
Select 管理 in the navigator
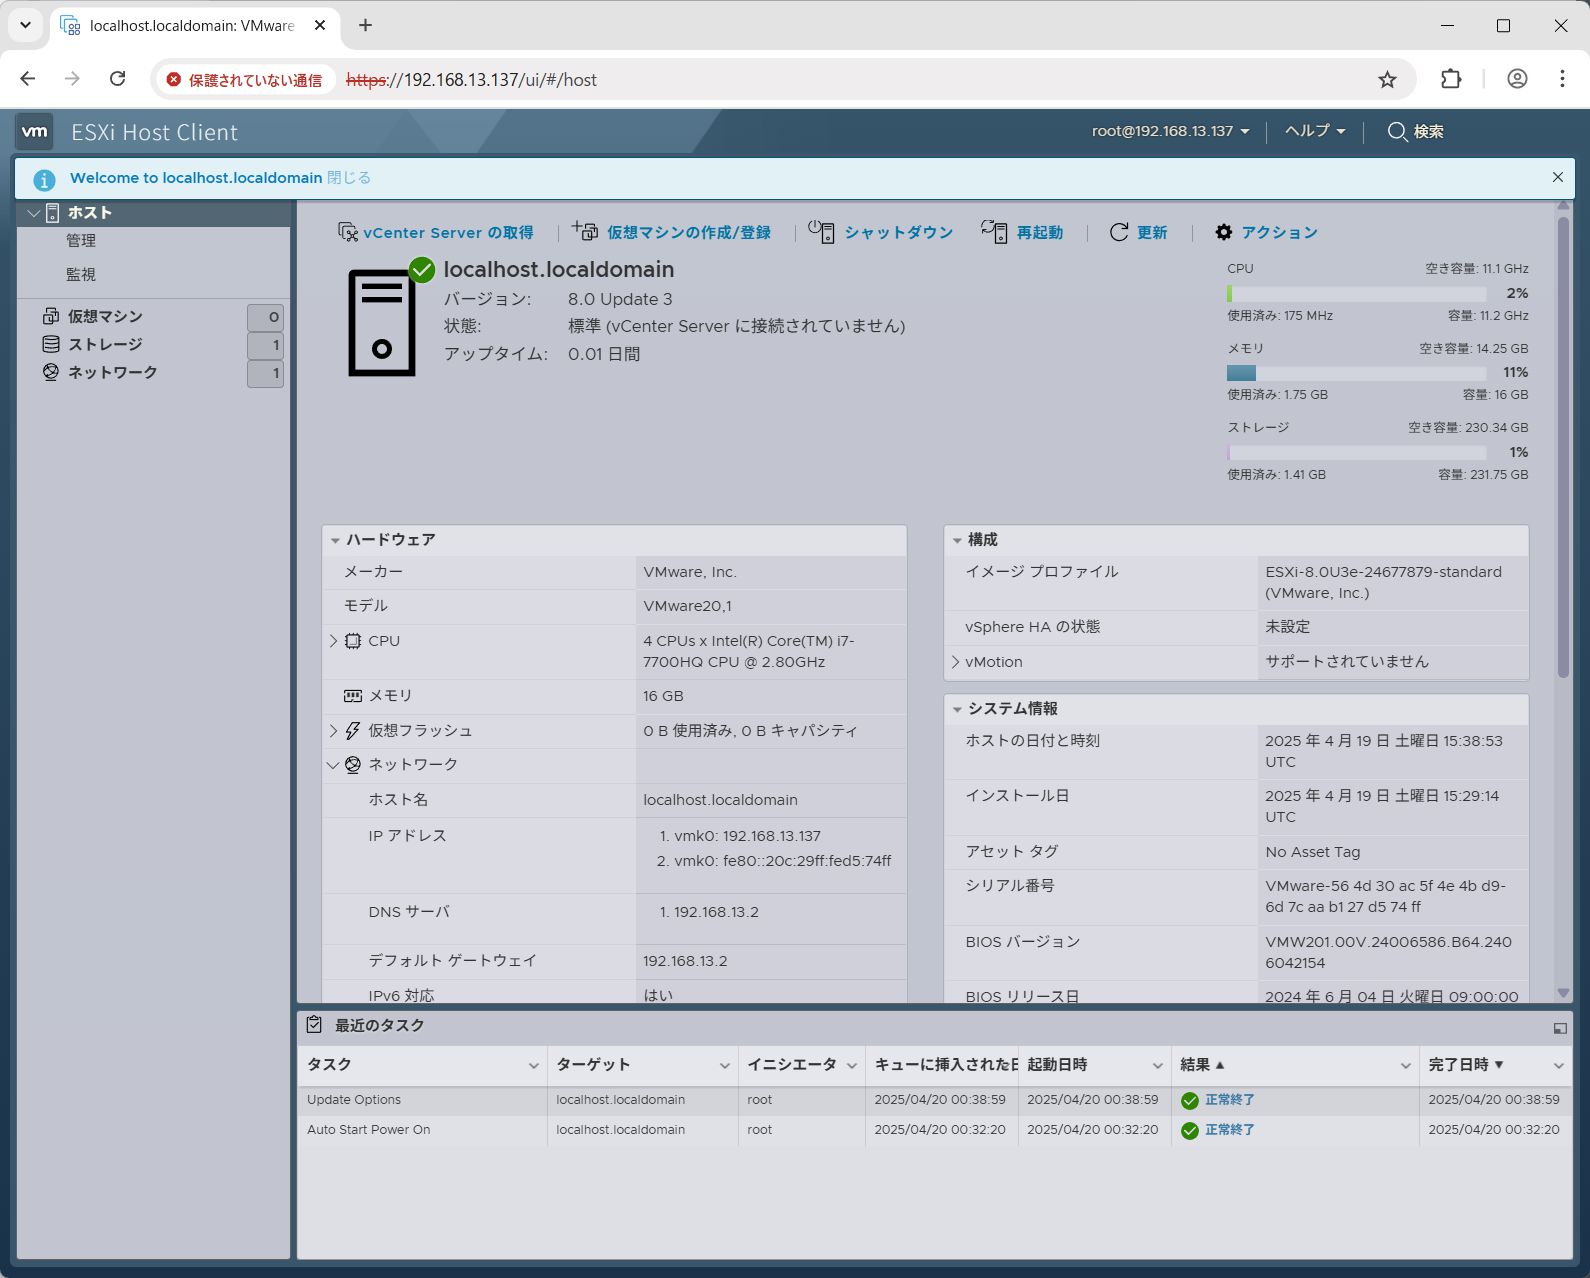pyautogui.click(x=81, y=241)
